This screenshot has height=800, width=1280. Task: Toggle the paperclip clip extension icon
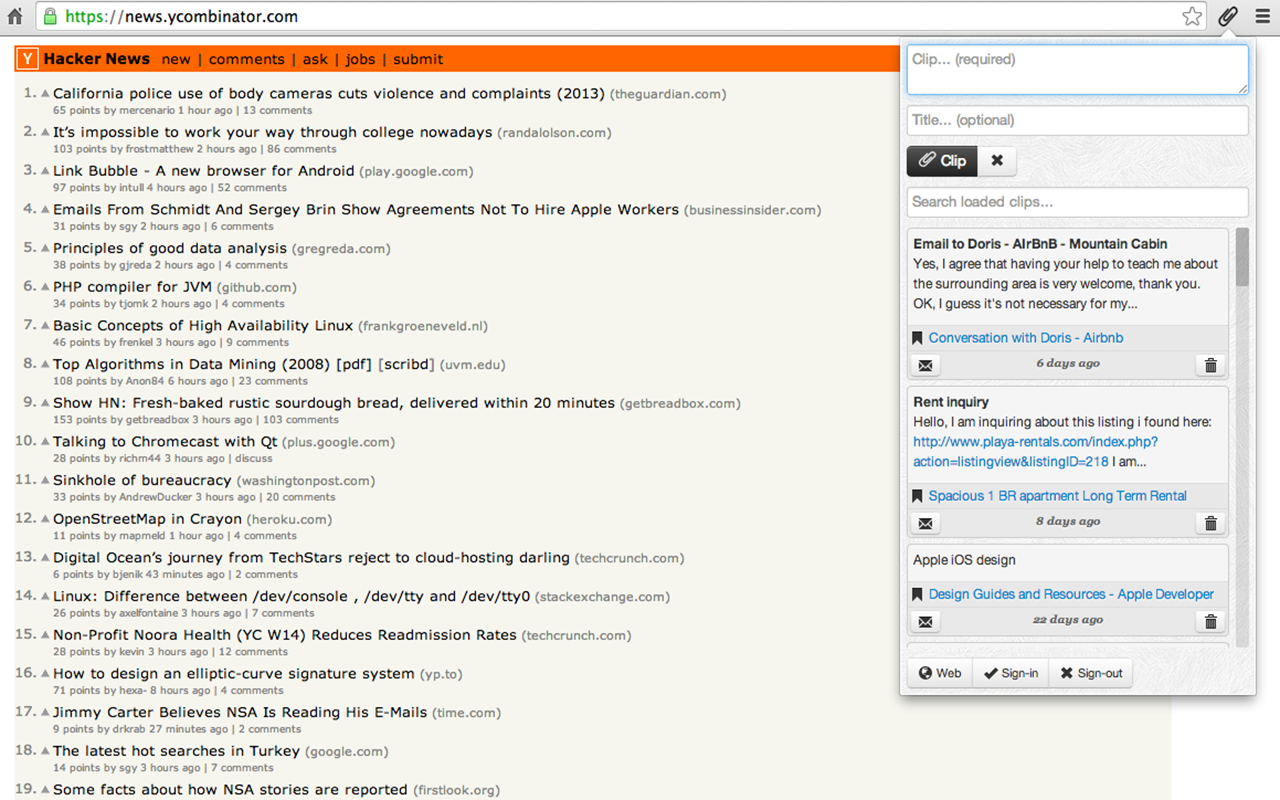1228,16
